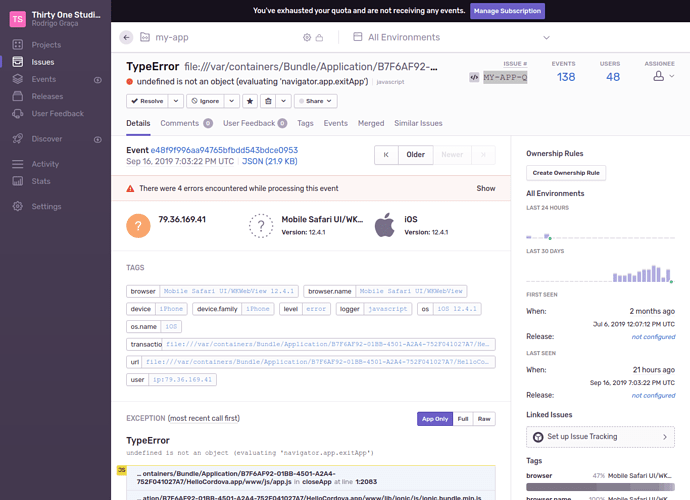Open the Activity list icon

(18, 164)
